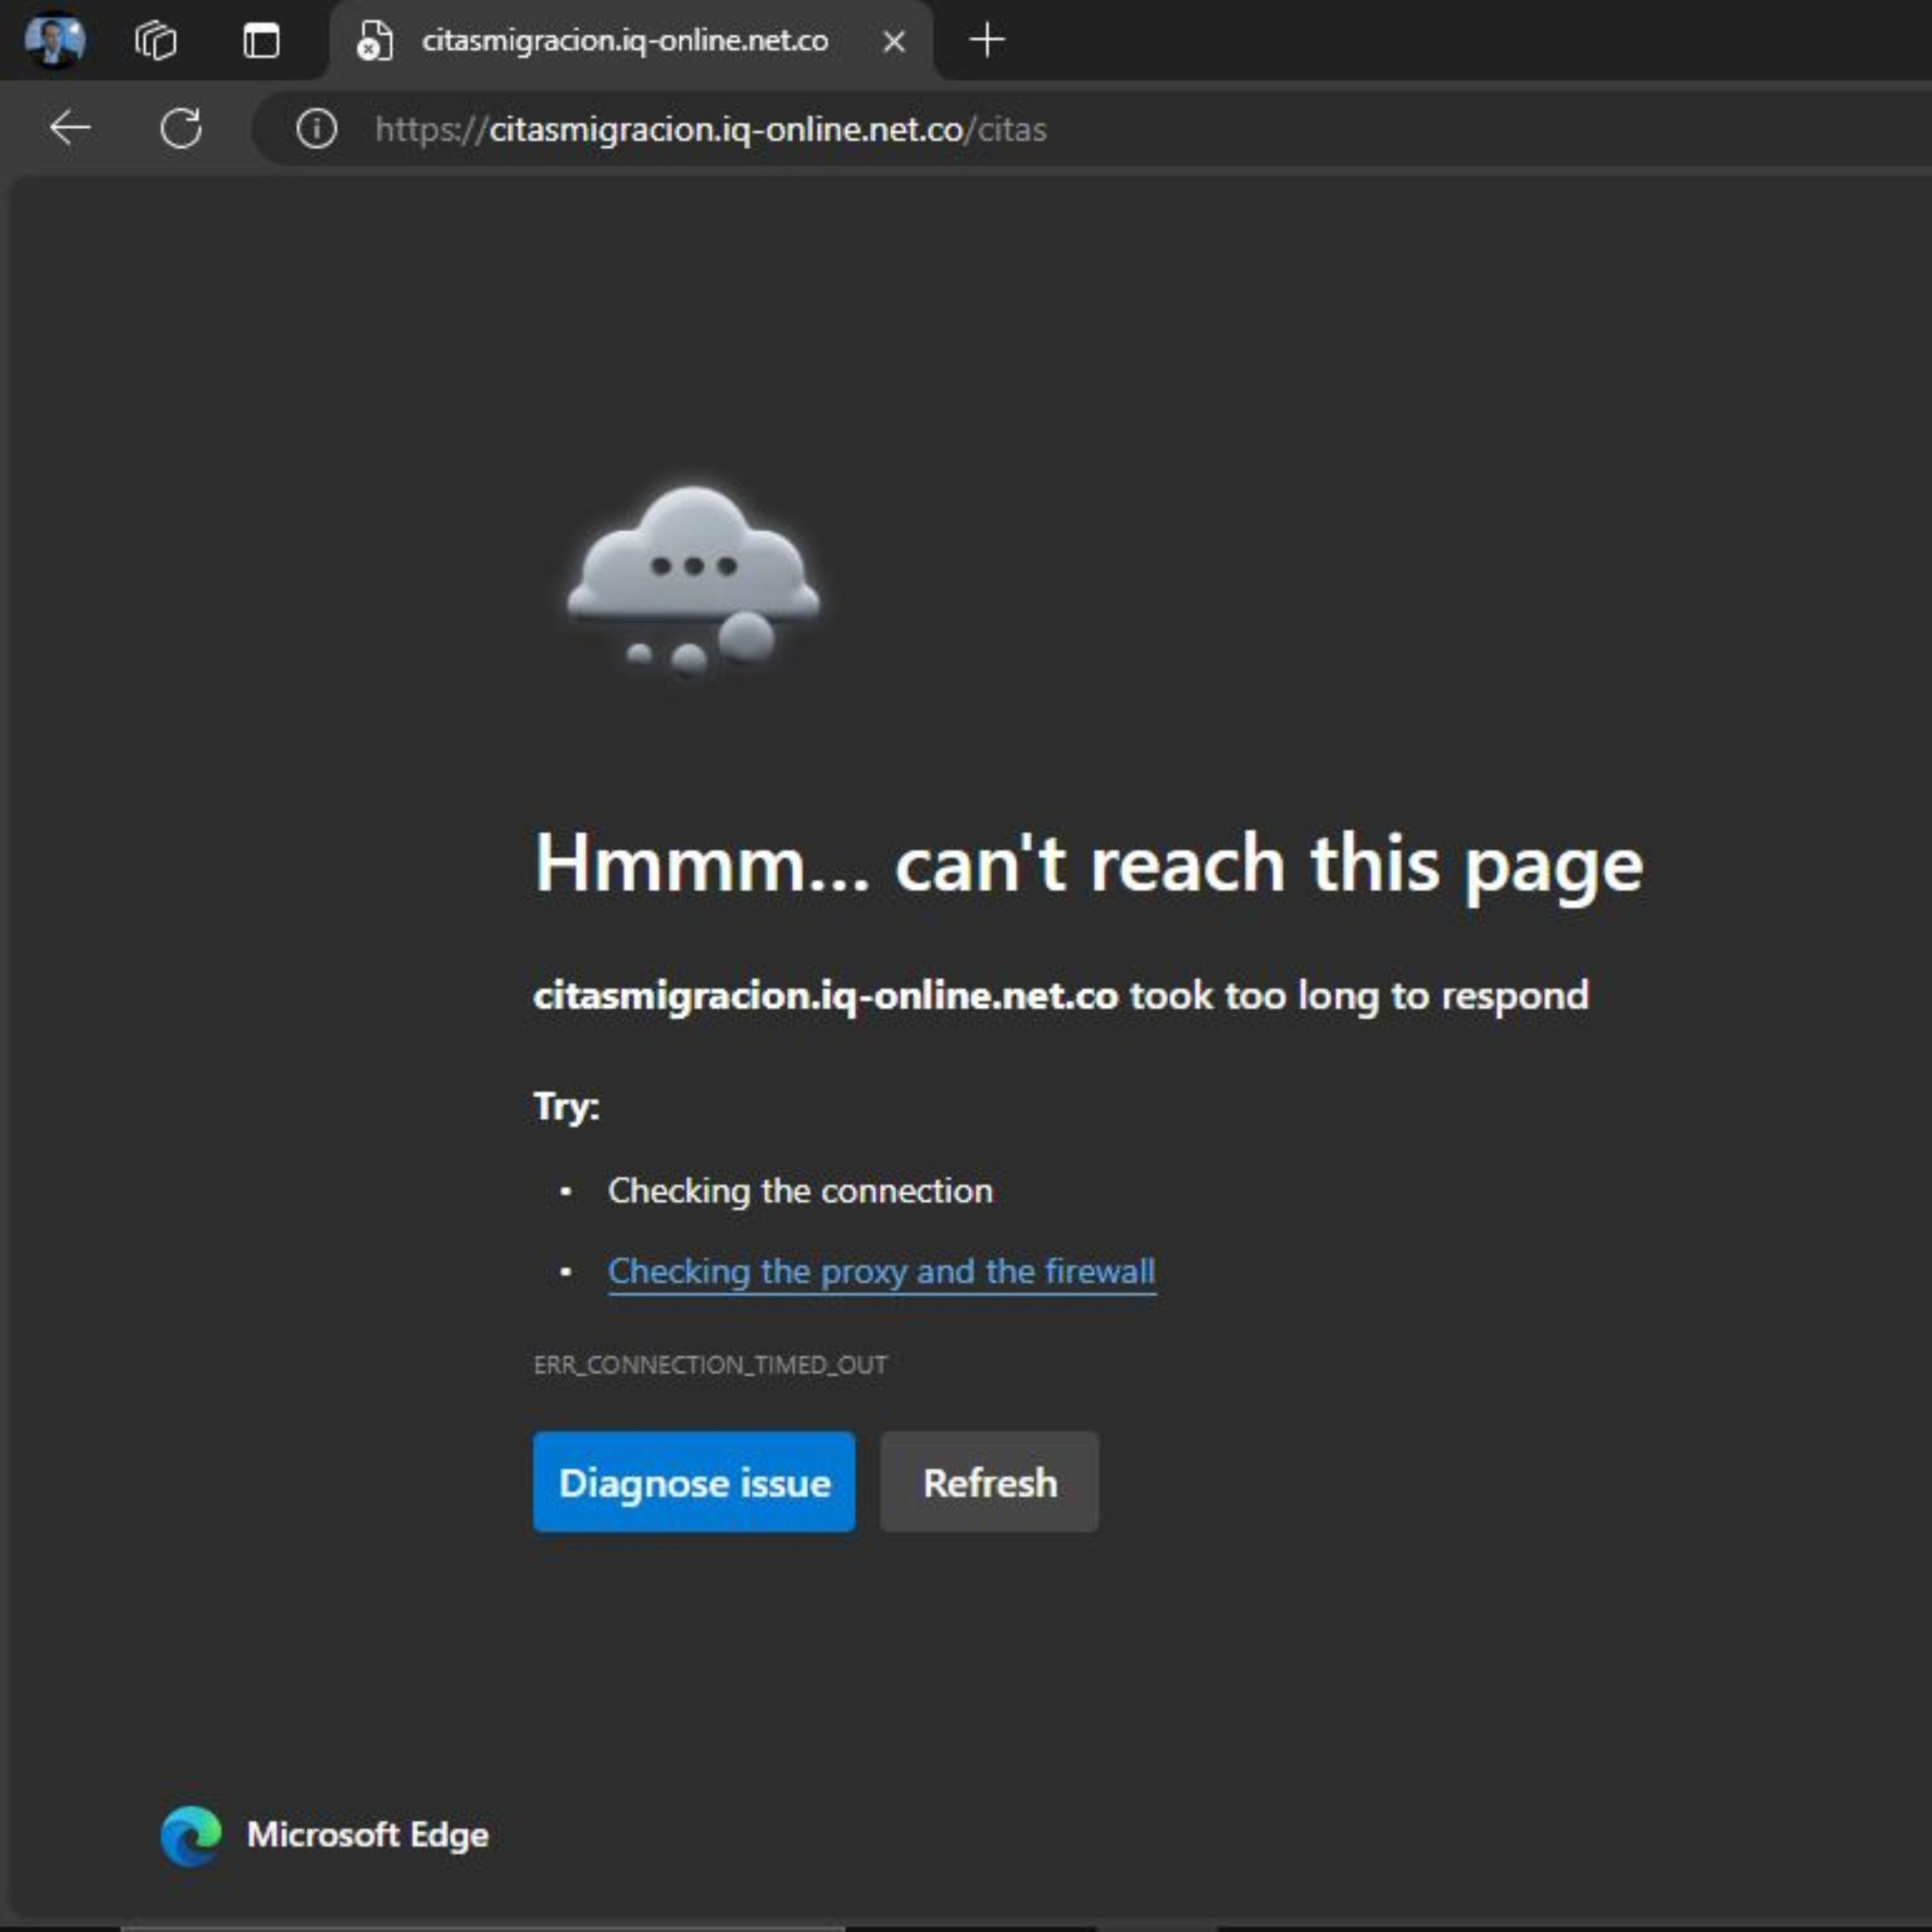
Task: Open the Edge profile avatar
Action: coord(55,40)
